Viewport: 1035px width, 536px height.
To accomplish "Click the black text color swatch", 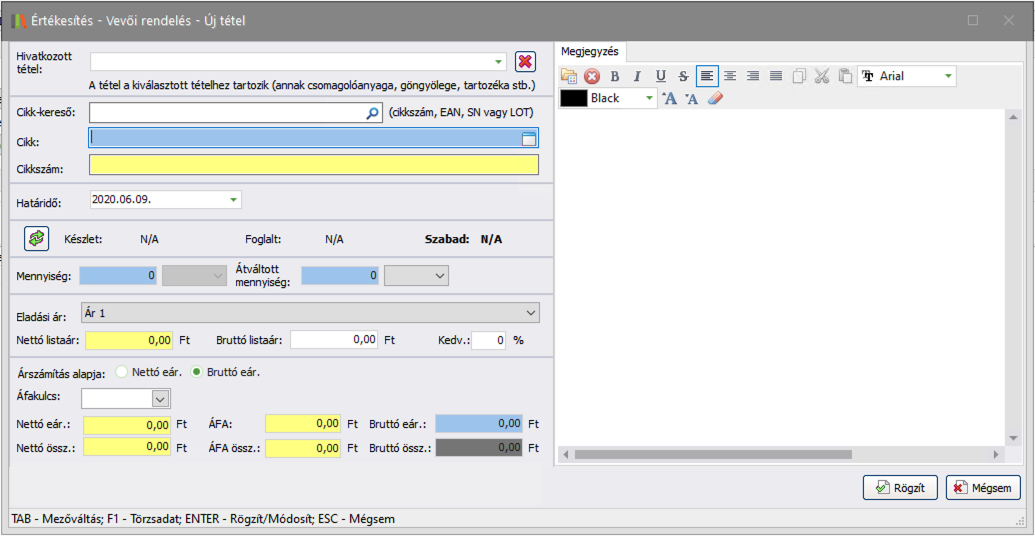I will pos(573,98).
